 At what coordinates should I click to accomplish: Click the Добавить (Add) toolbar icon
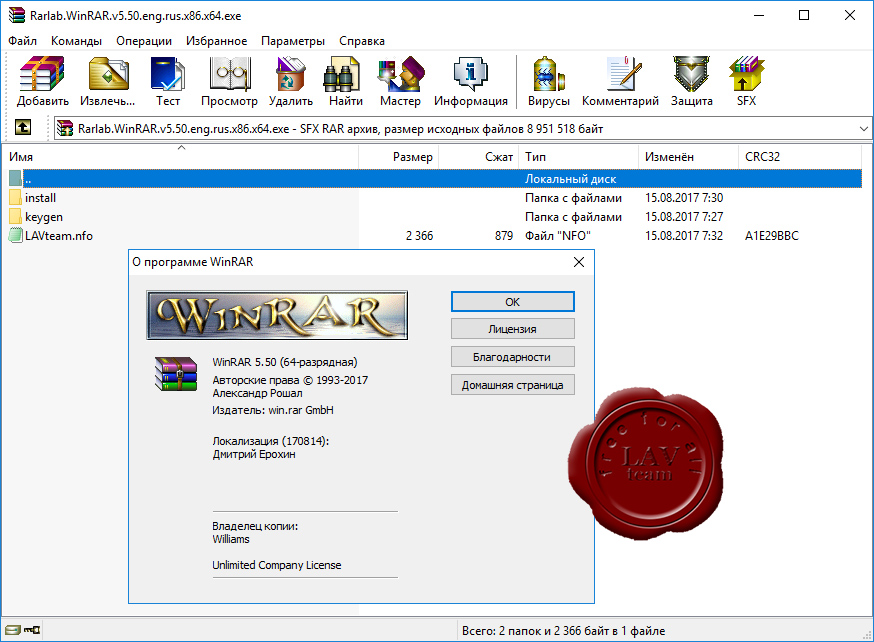click(42, 81)
